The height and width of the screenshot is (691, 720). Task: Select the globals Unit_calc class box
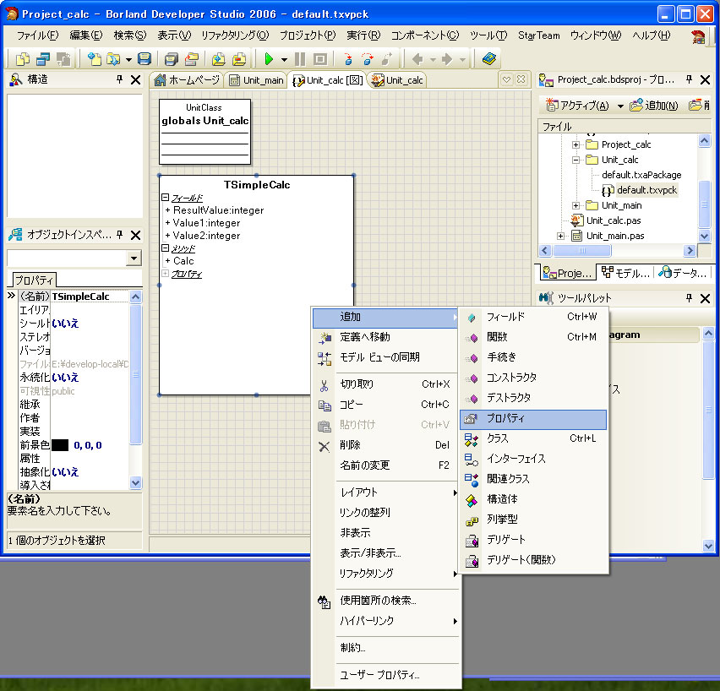205,132
